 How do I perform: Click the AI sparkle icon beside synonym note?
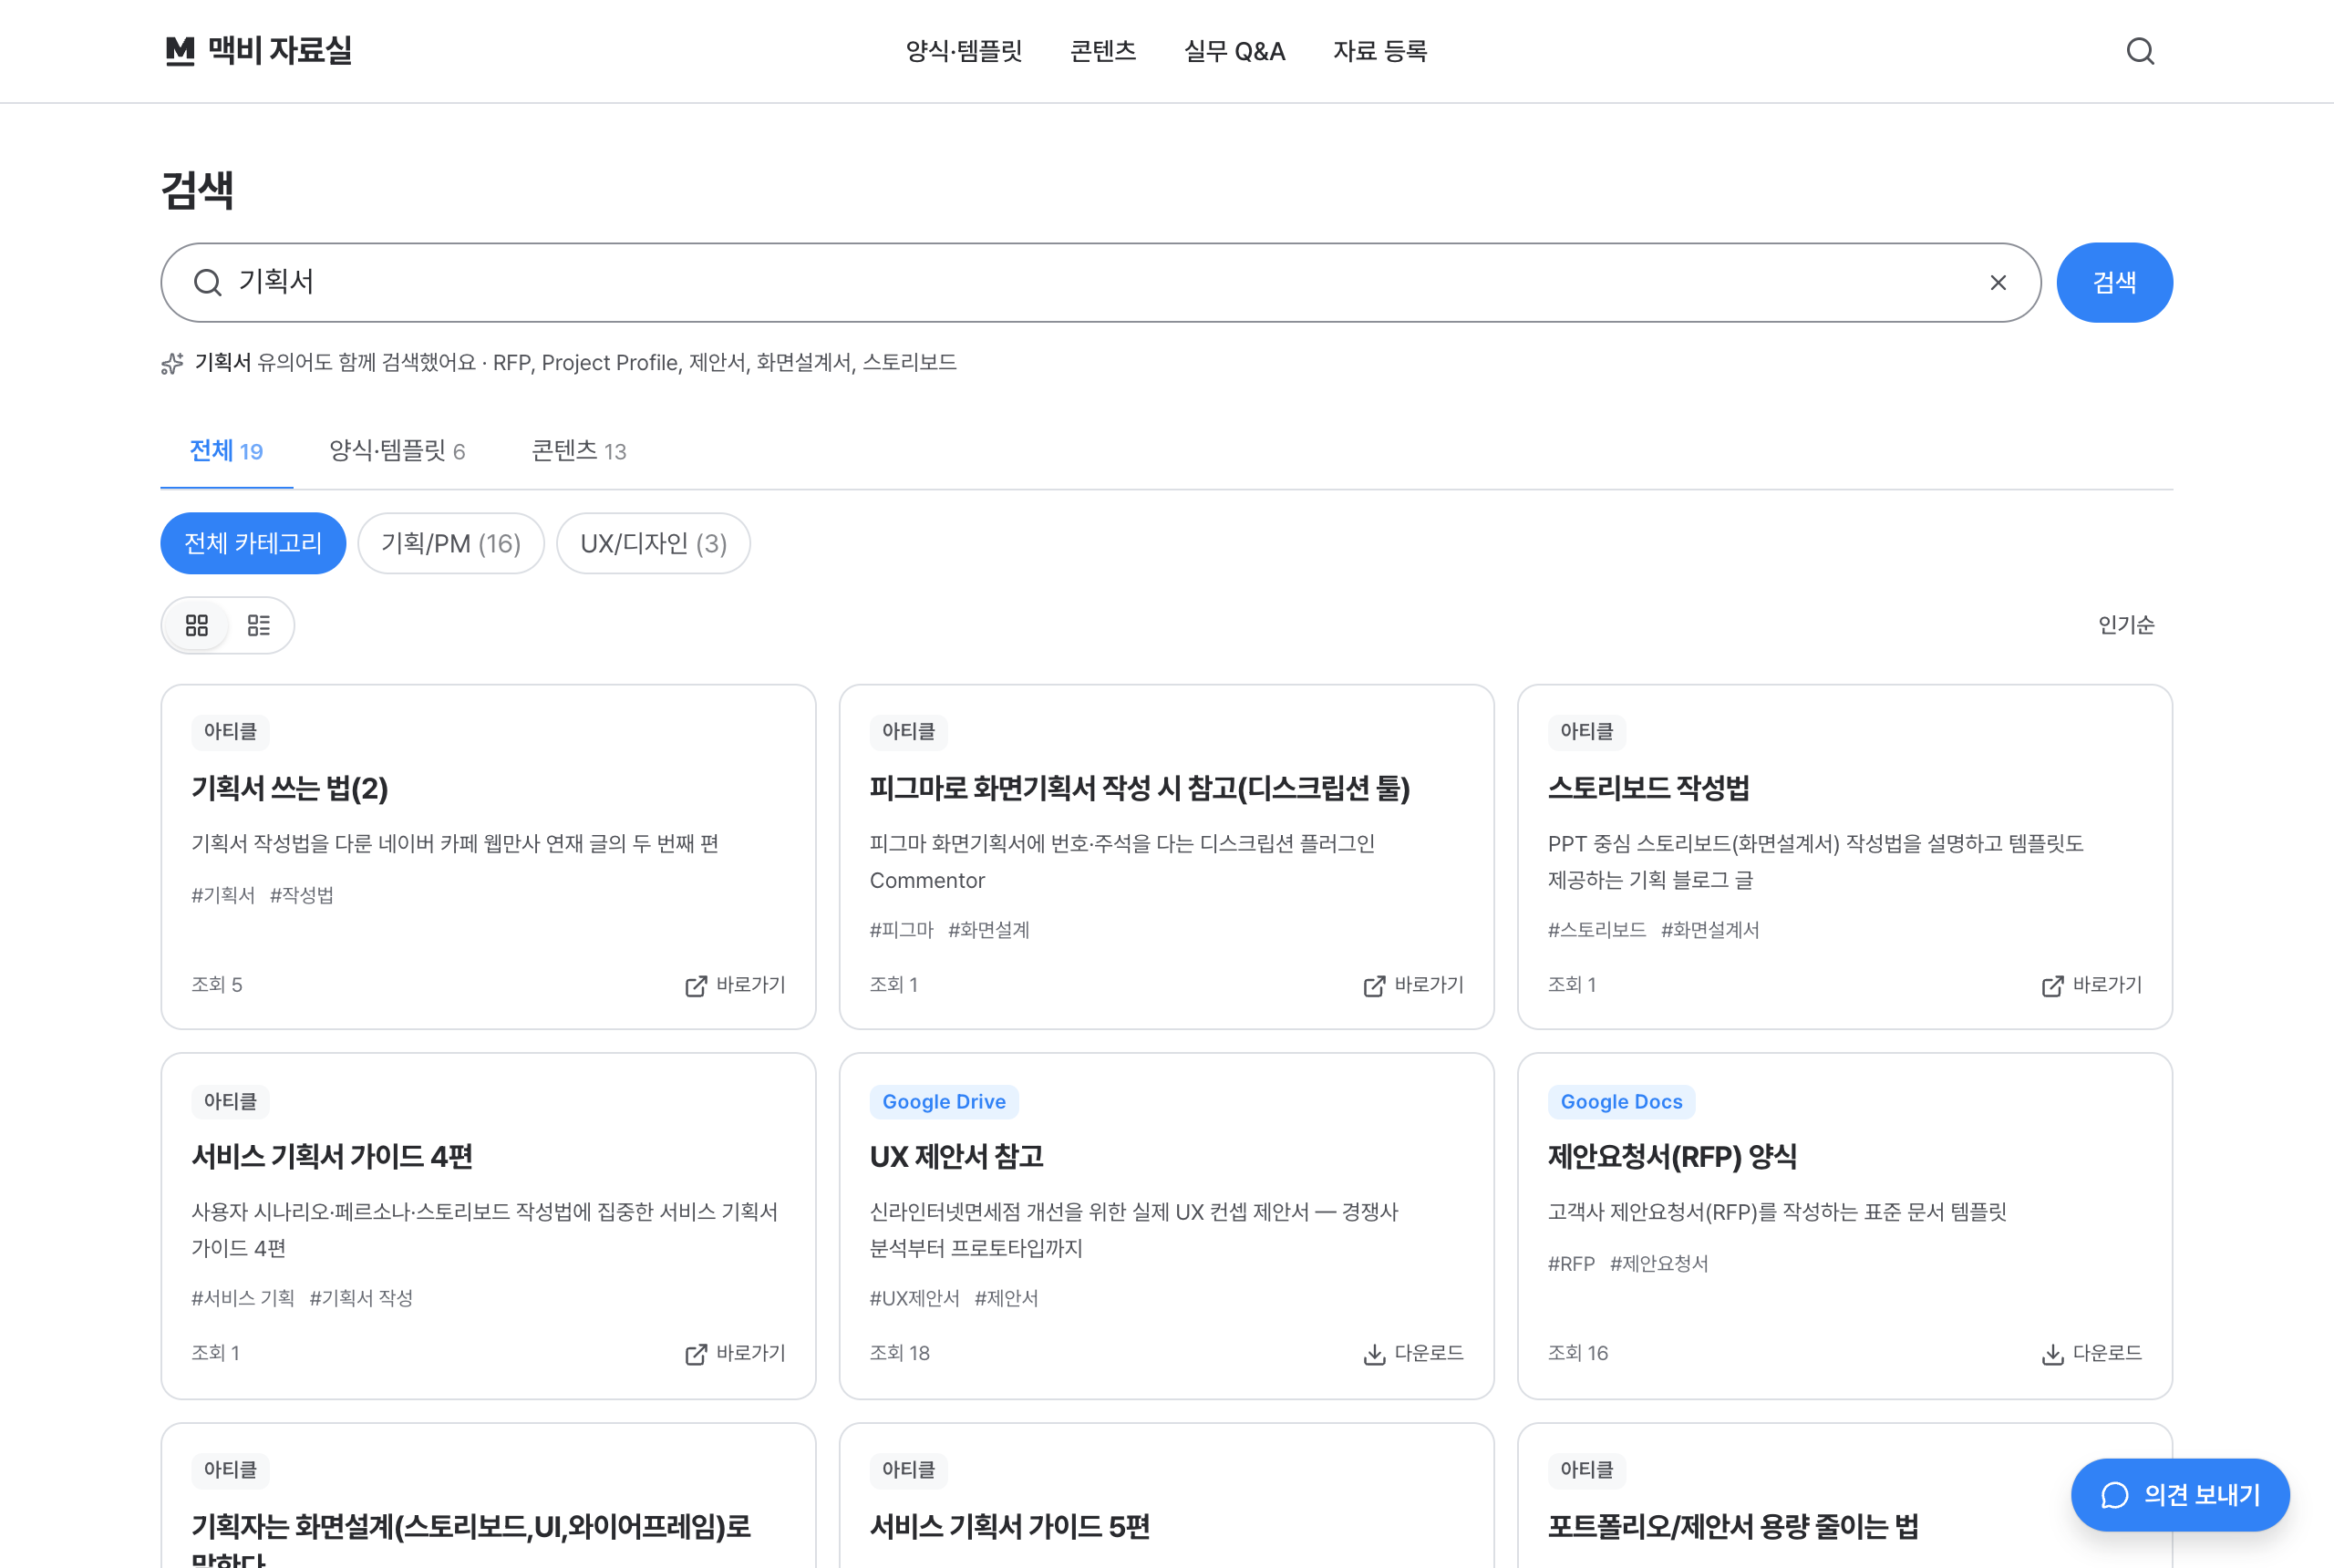(172, 363)
